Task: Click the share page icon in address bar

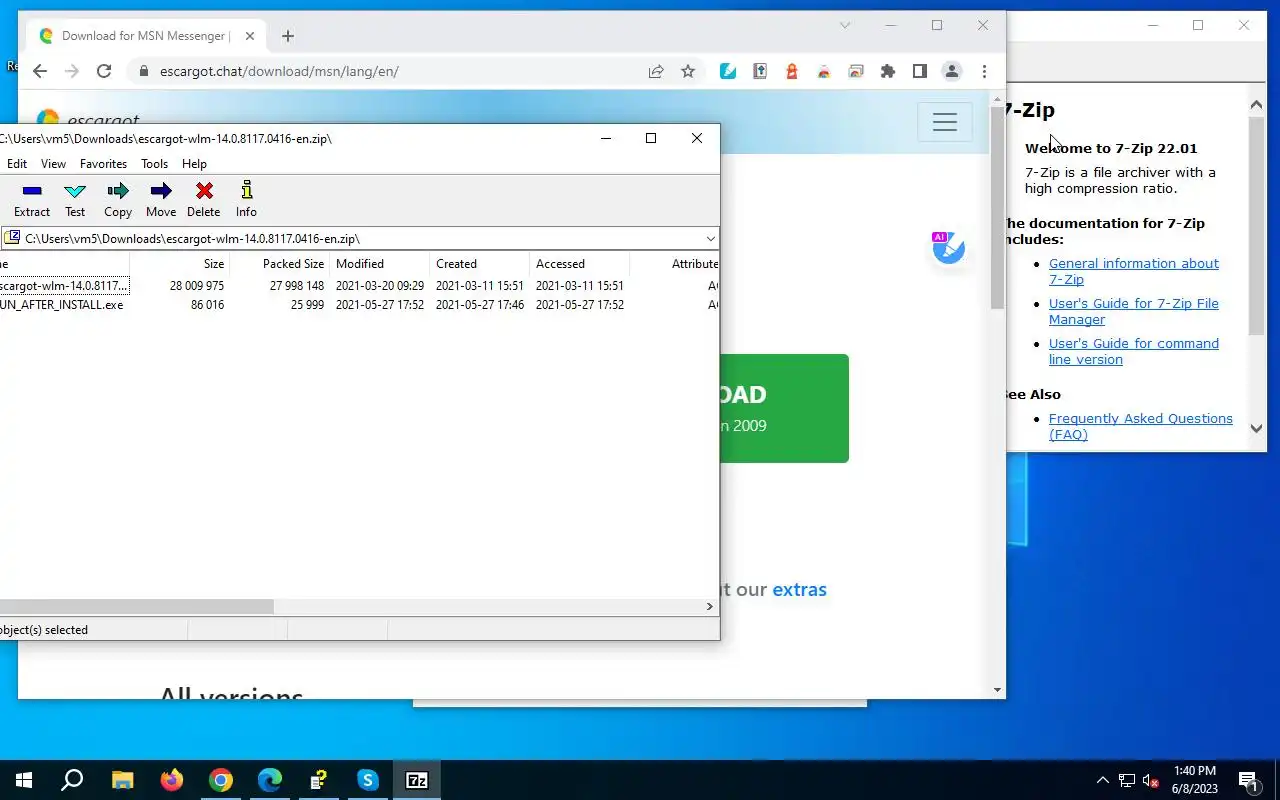Action: click(x=656, y=71)
